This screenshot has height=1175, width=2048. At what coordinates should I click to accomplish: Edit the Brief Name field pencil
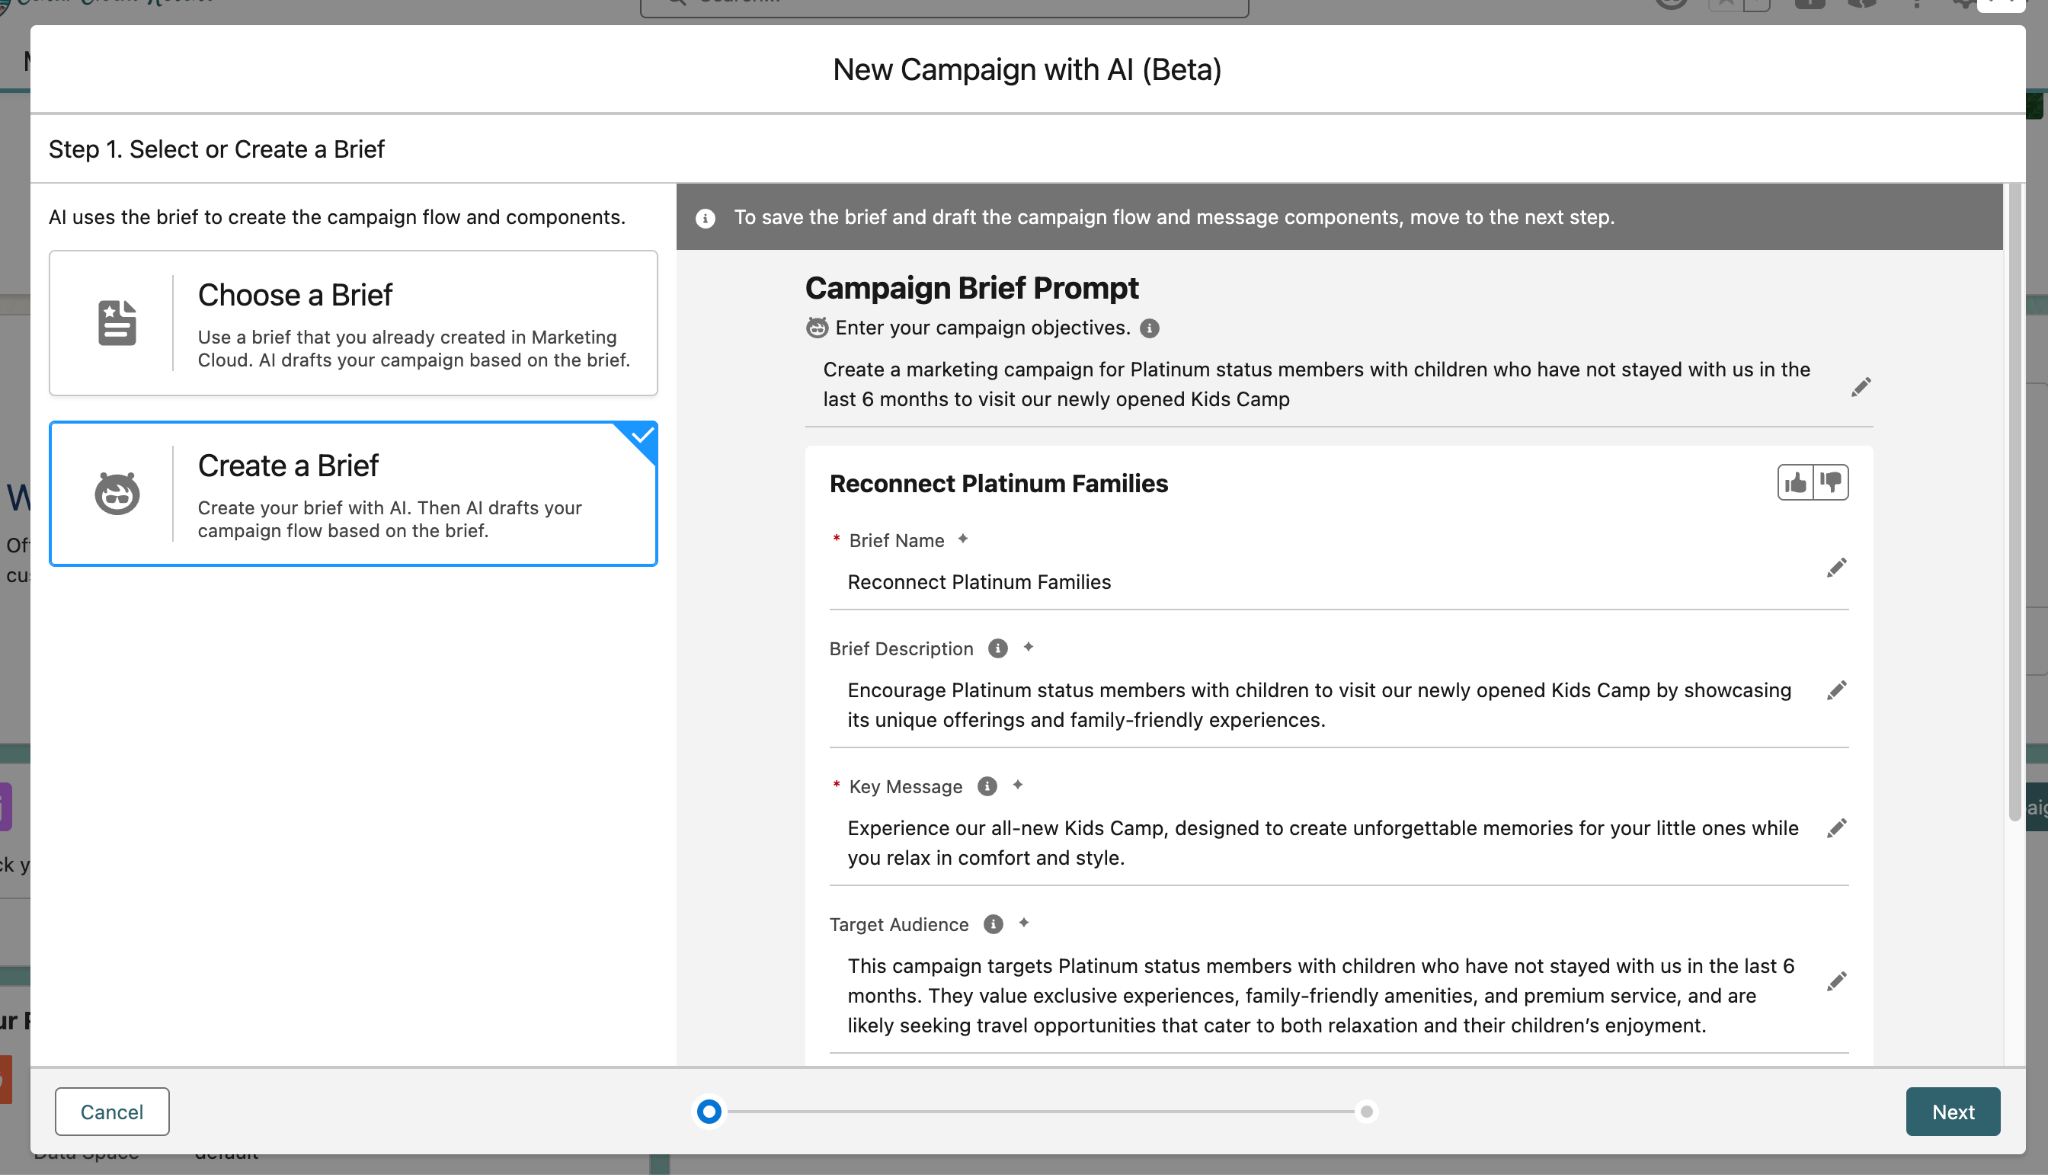1836,568
